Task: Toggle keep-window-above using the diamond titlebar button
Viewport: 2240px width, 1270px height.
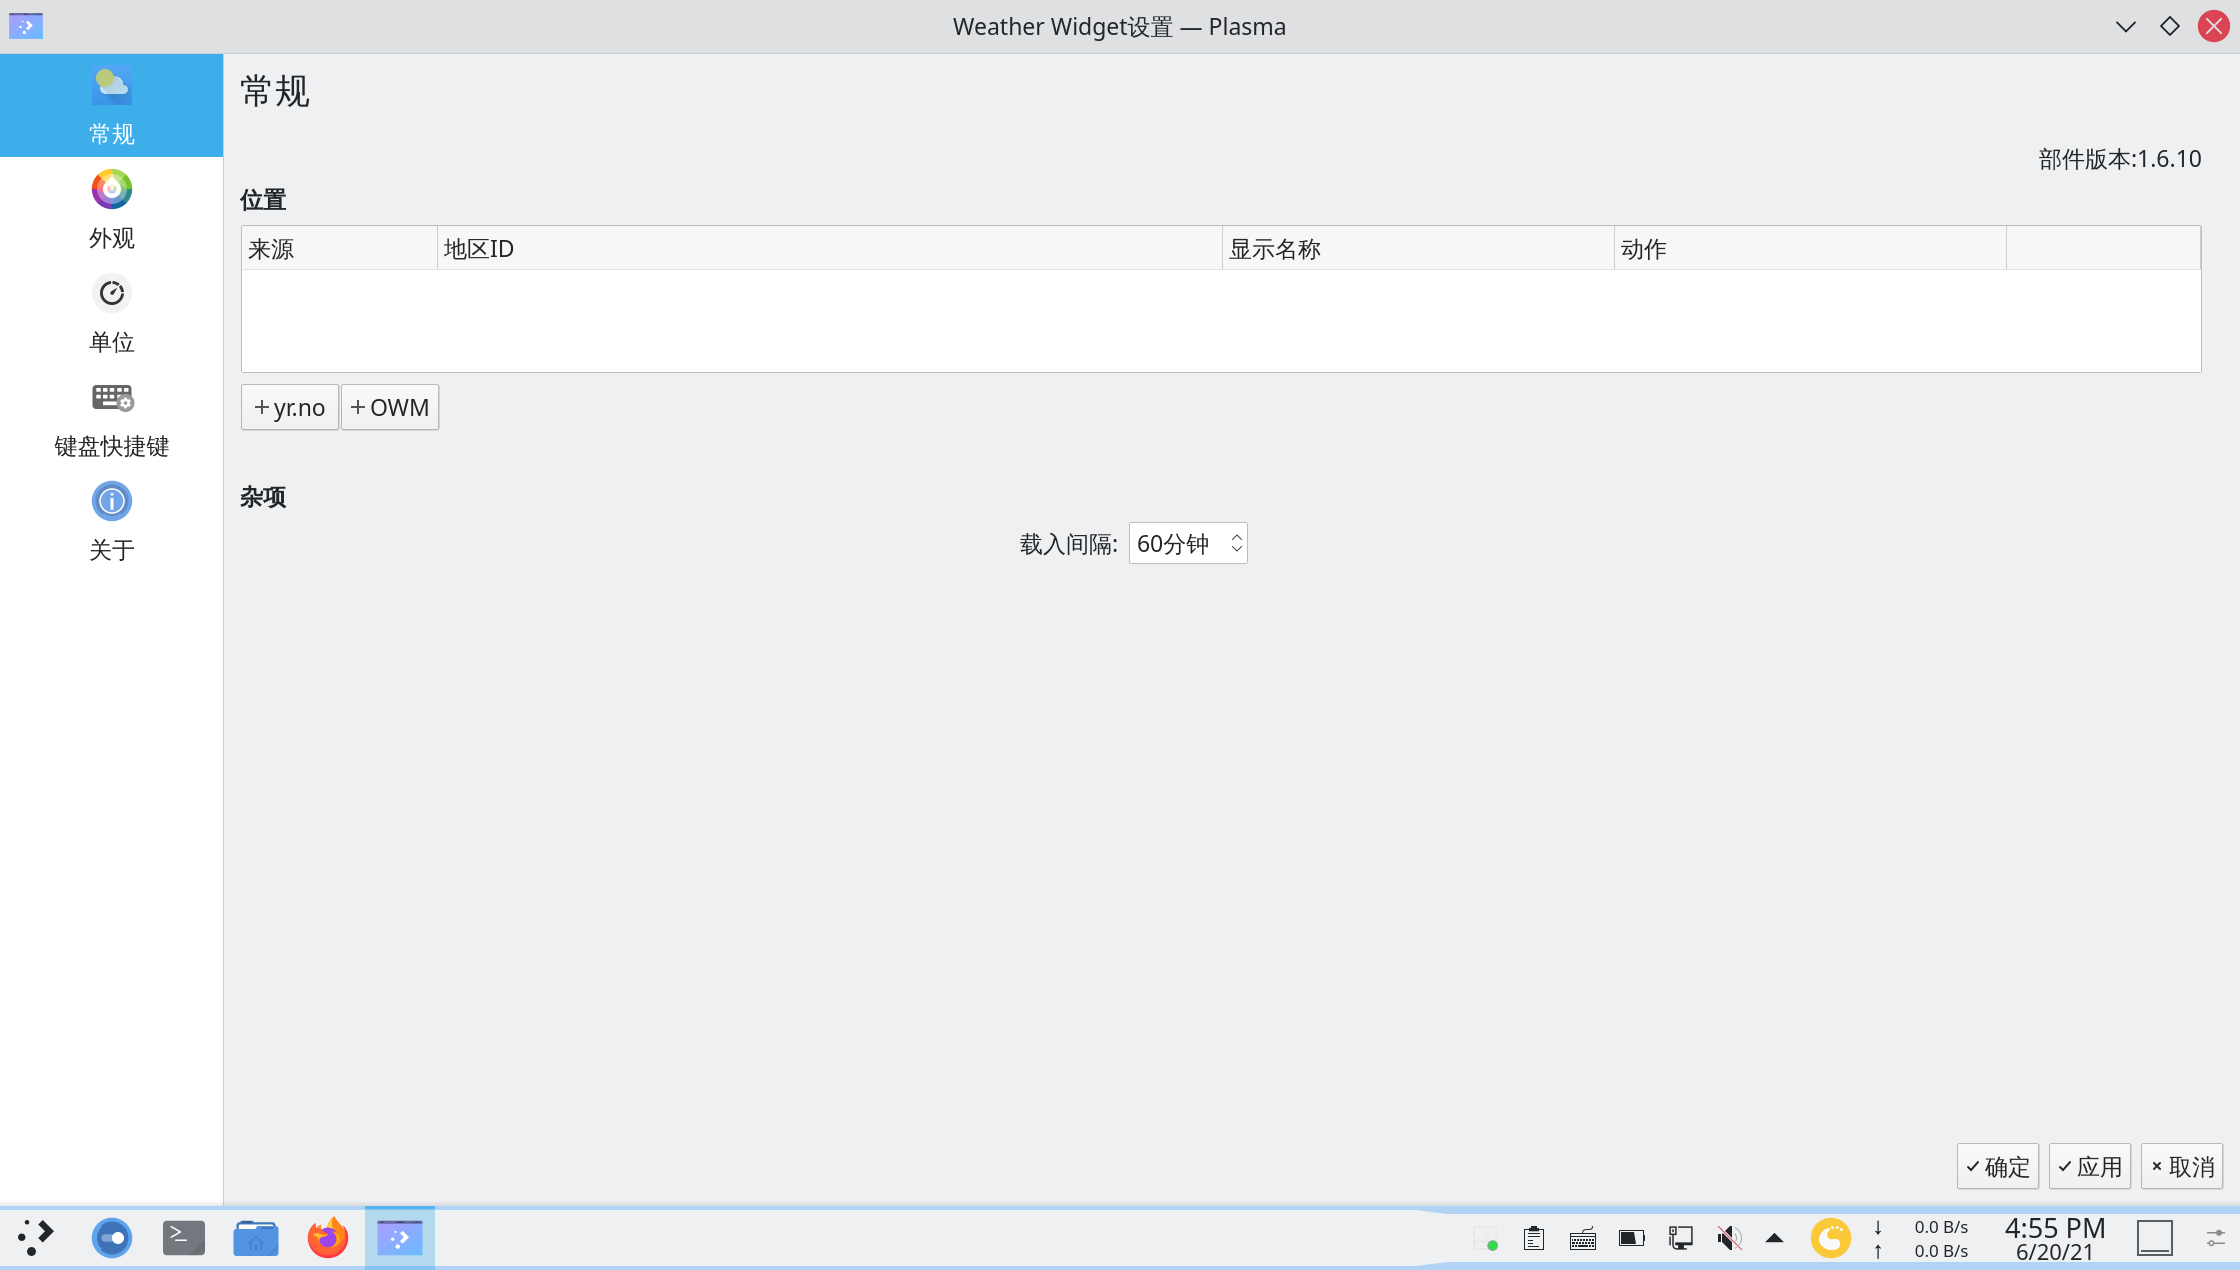Action: (2169, 26)
